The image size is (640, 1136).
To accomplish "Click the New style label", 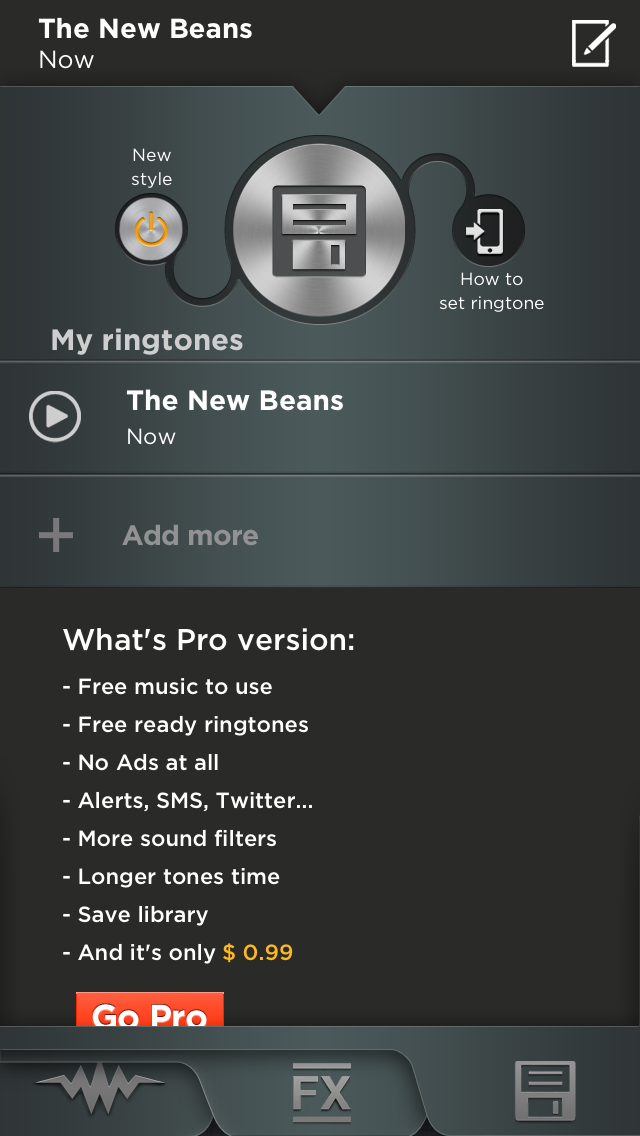I will [x=151, y=167].
